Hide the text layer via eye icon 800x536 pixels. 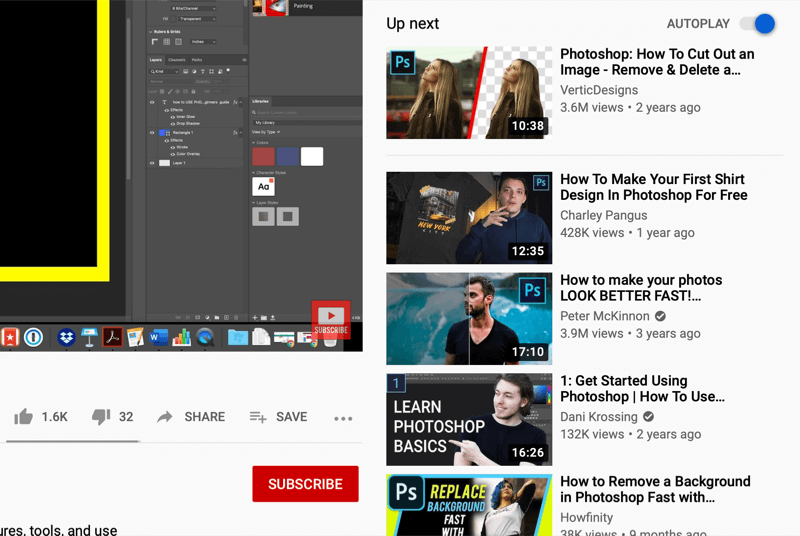click(x=152, y=103)
